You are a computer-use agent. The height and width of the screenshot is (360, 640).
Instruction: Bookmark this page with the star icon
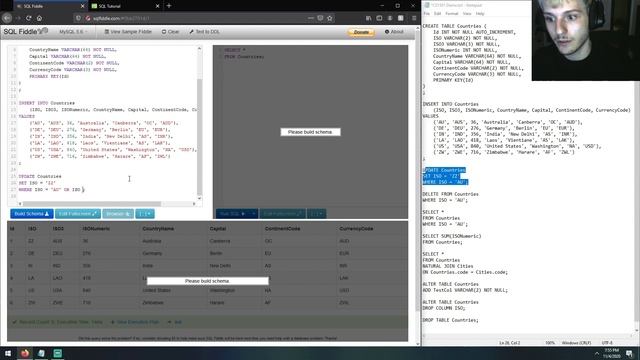[330, 18]
